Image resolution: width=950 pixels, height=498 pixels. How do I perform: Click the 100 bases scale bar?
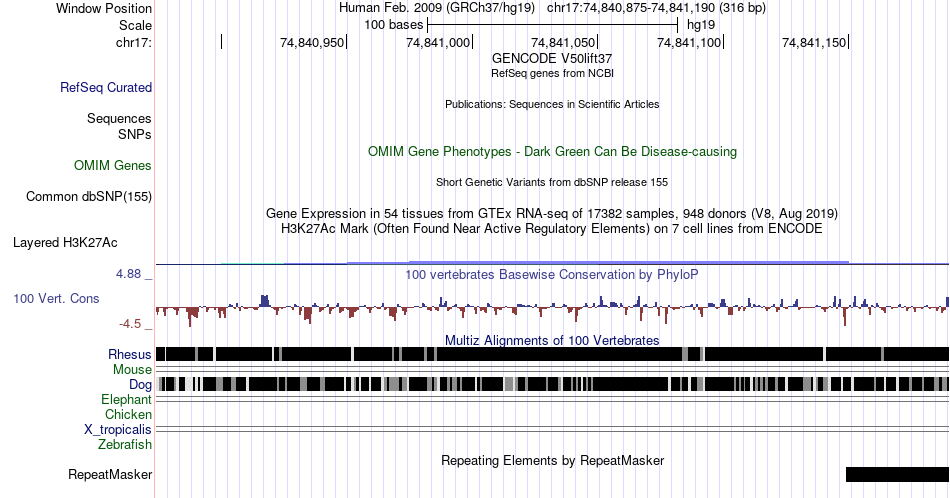(552, 25)
